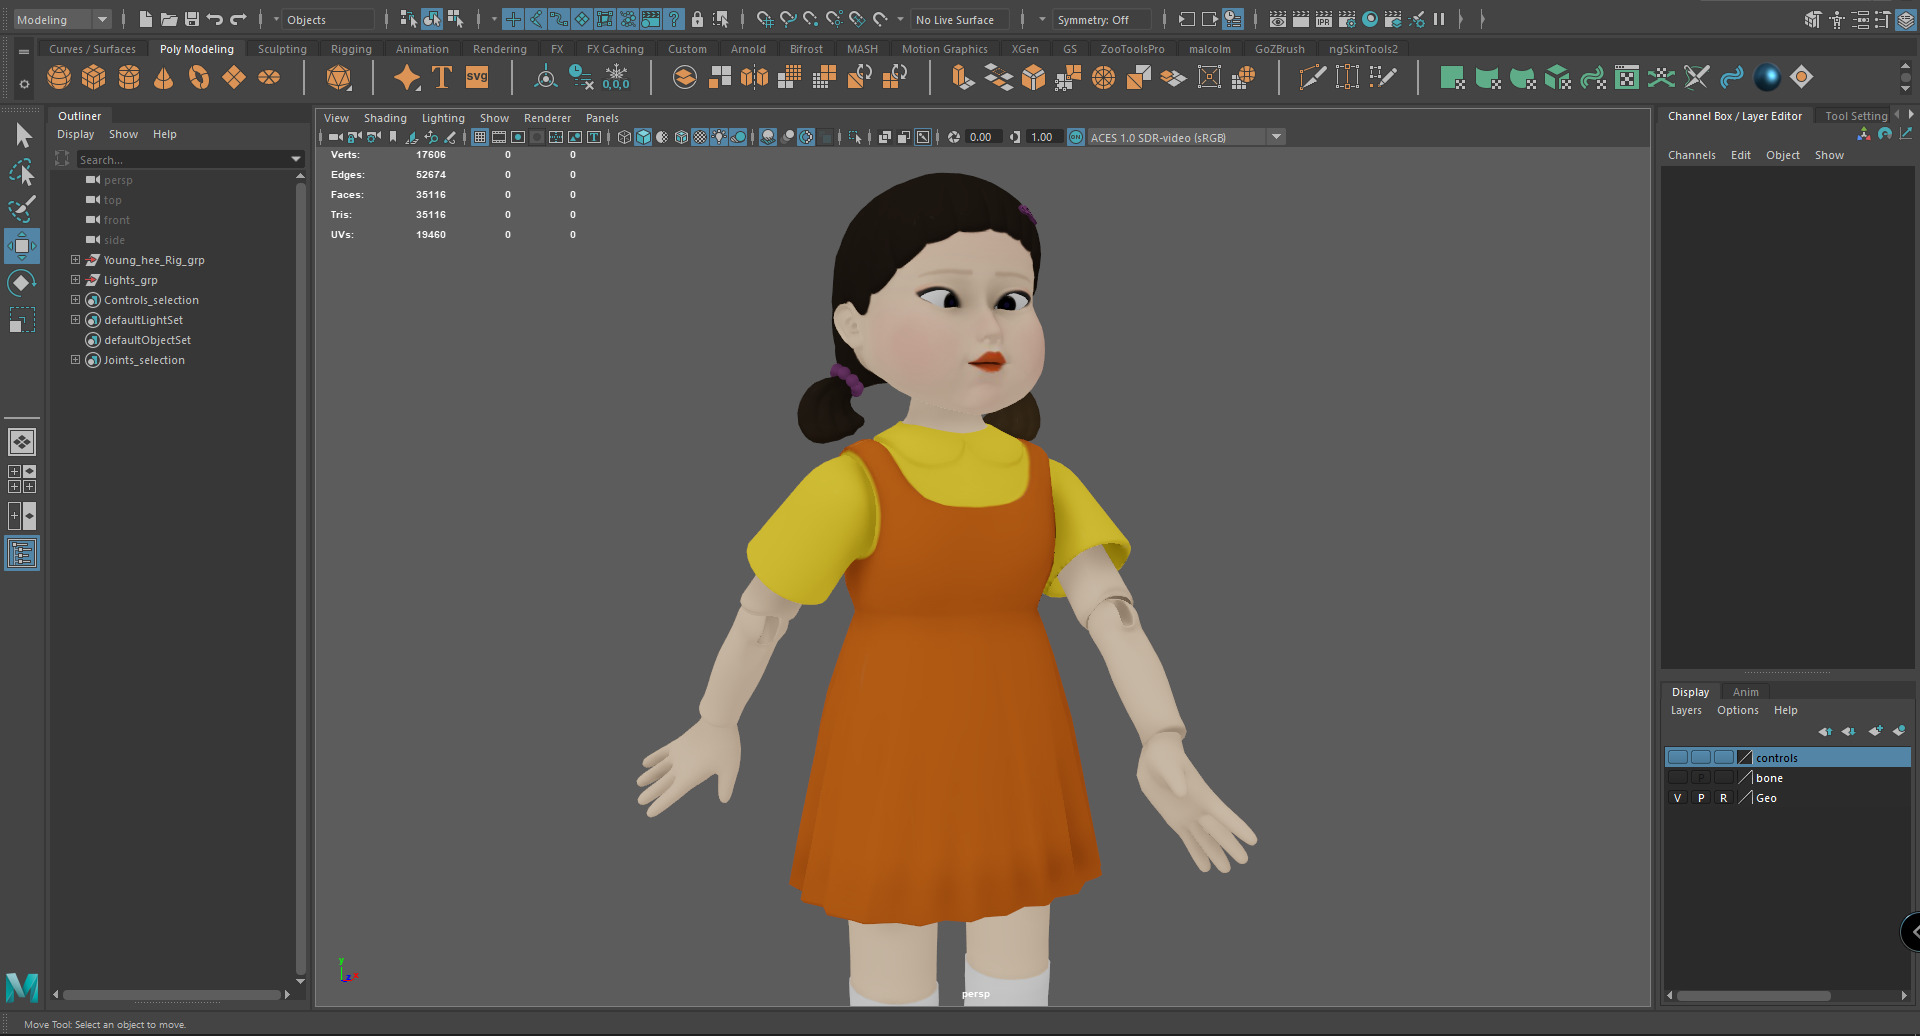Image resolution: width=1920 pixels, height=1036 pixels.
Task: Select the Rotate tool in toolbox
Action: (22, 283)
